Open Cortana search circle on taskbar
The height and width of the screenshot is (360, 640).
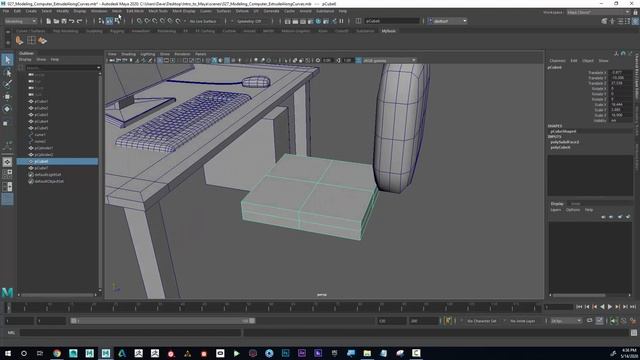point(24,353)
